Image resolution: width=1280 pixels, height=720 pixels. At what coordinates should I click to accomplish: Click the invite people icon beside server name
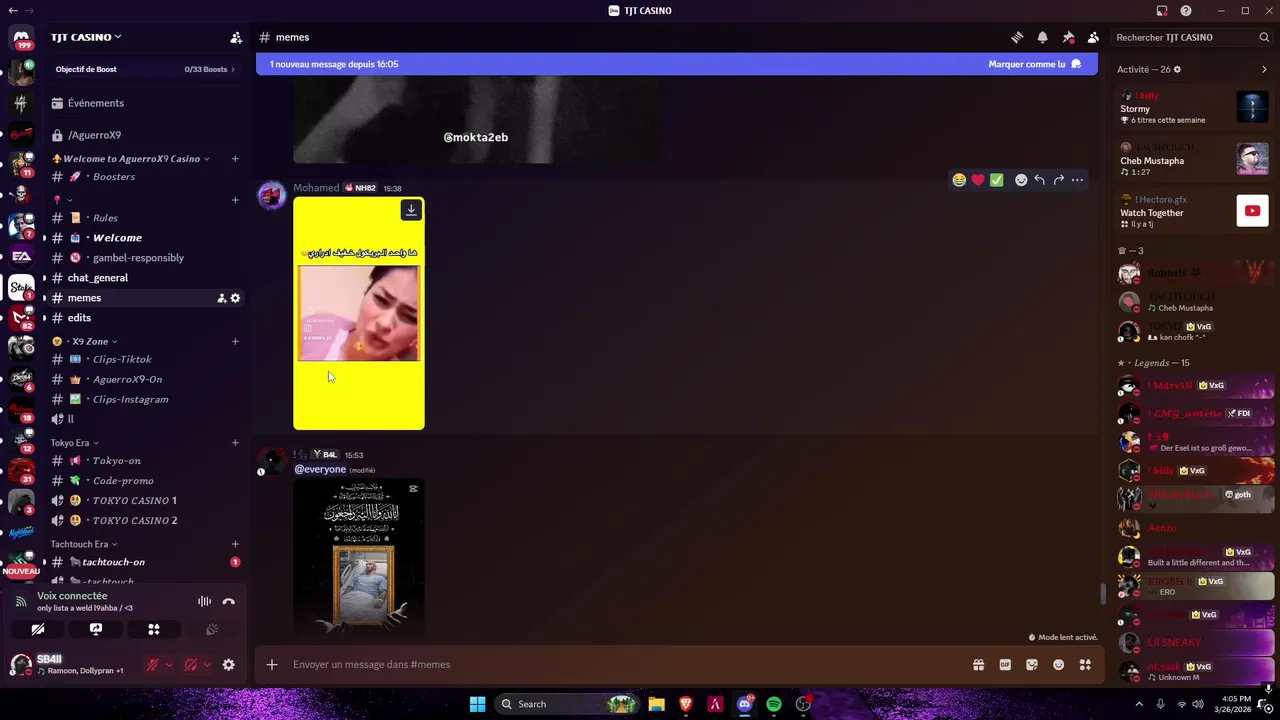(x=236, y=37)
